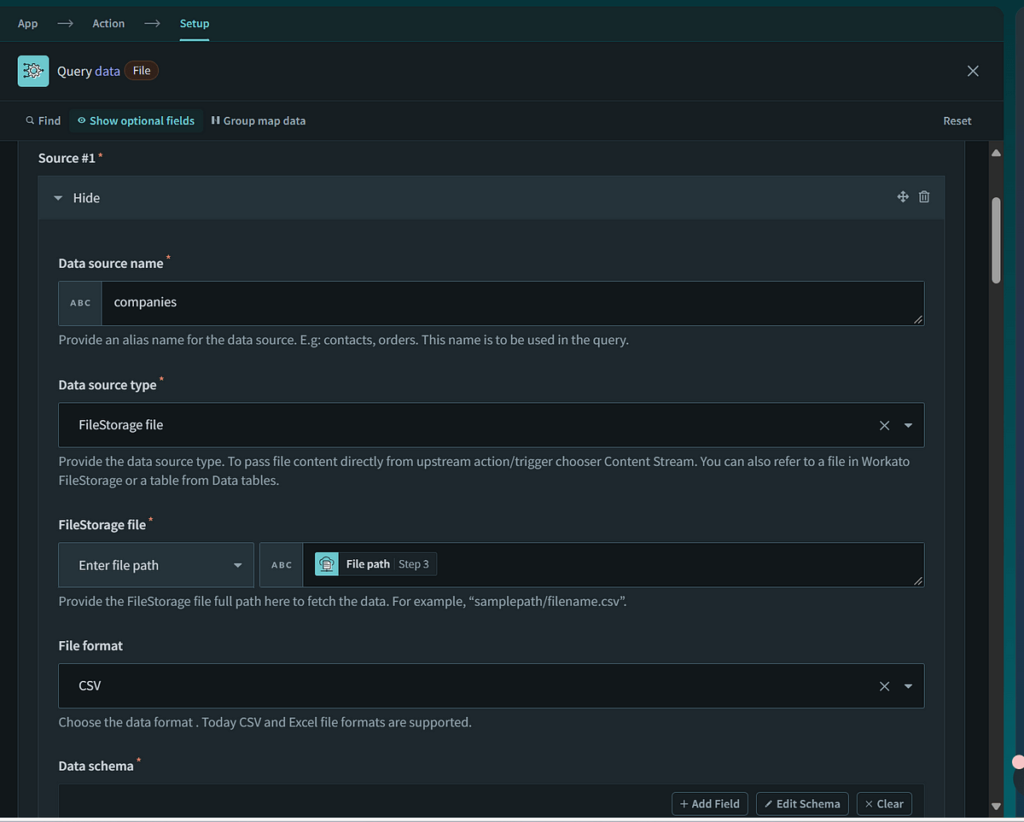The width and height of the screenshot is (1024, 822).
Task: Click the Reset button
Action: pos(956,121)
